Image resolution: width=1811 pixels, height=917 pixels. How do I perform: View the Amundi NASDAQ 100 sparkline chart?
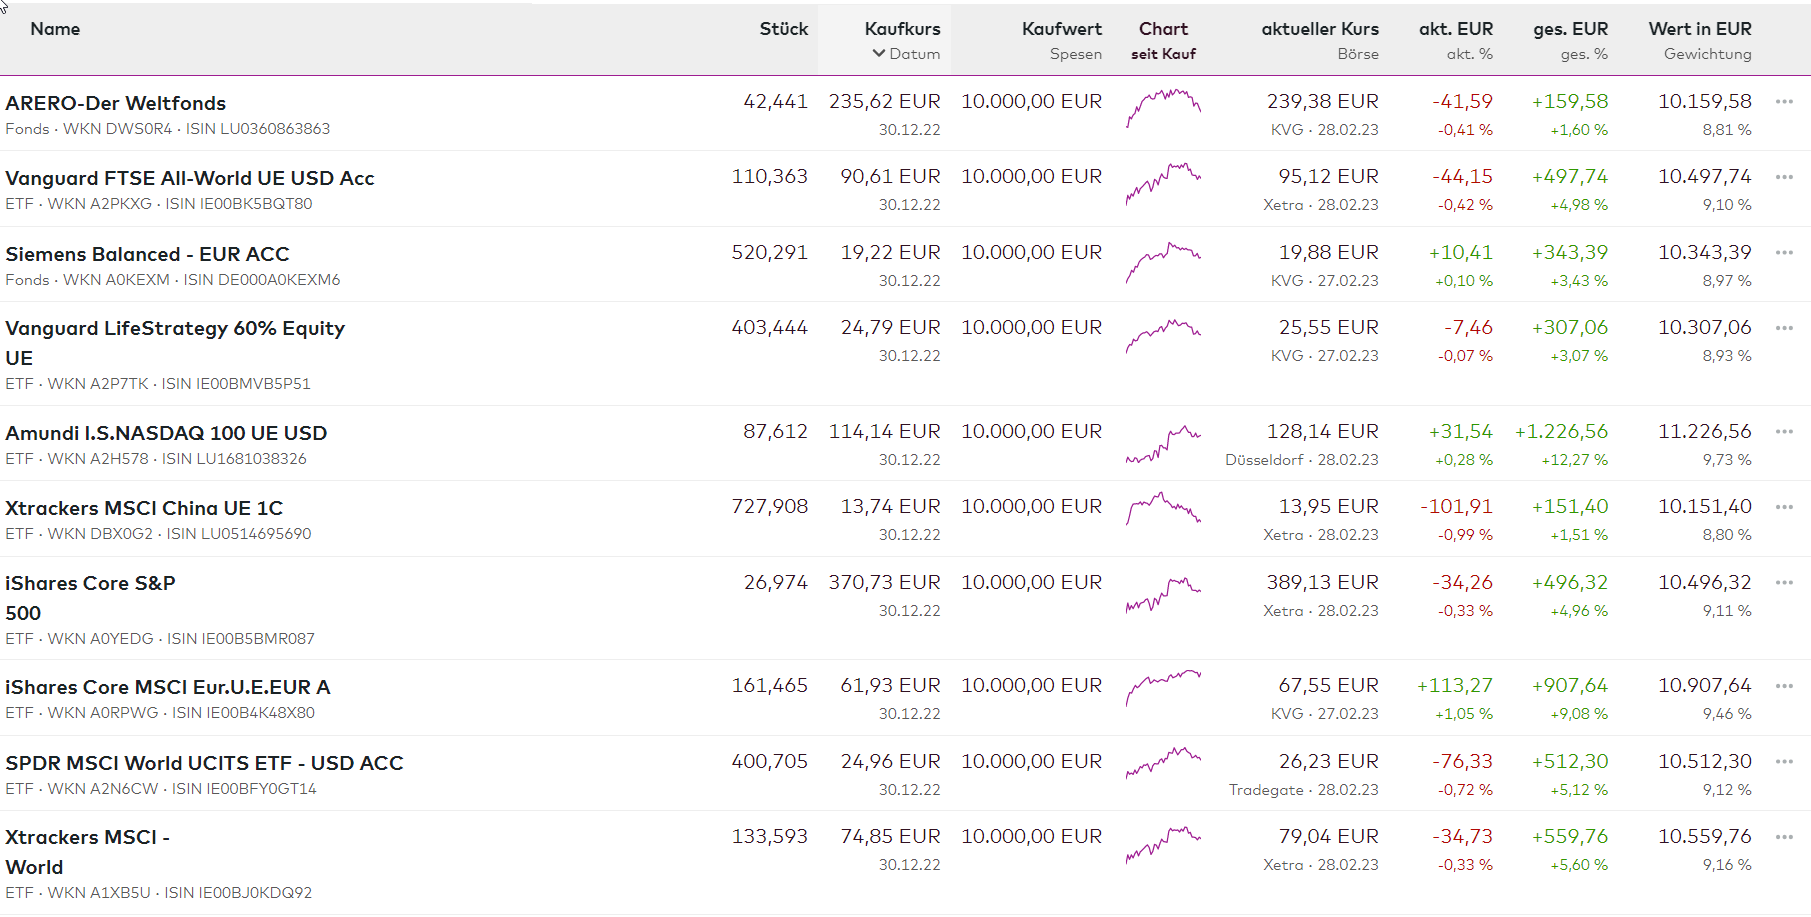click(1163, 443)
